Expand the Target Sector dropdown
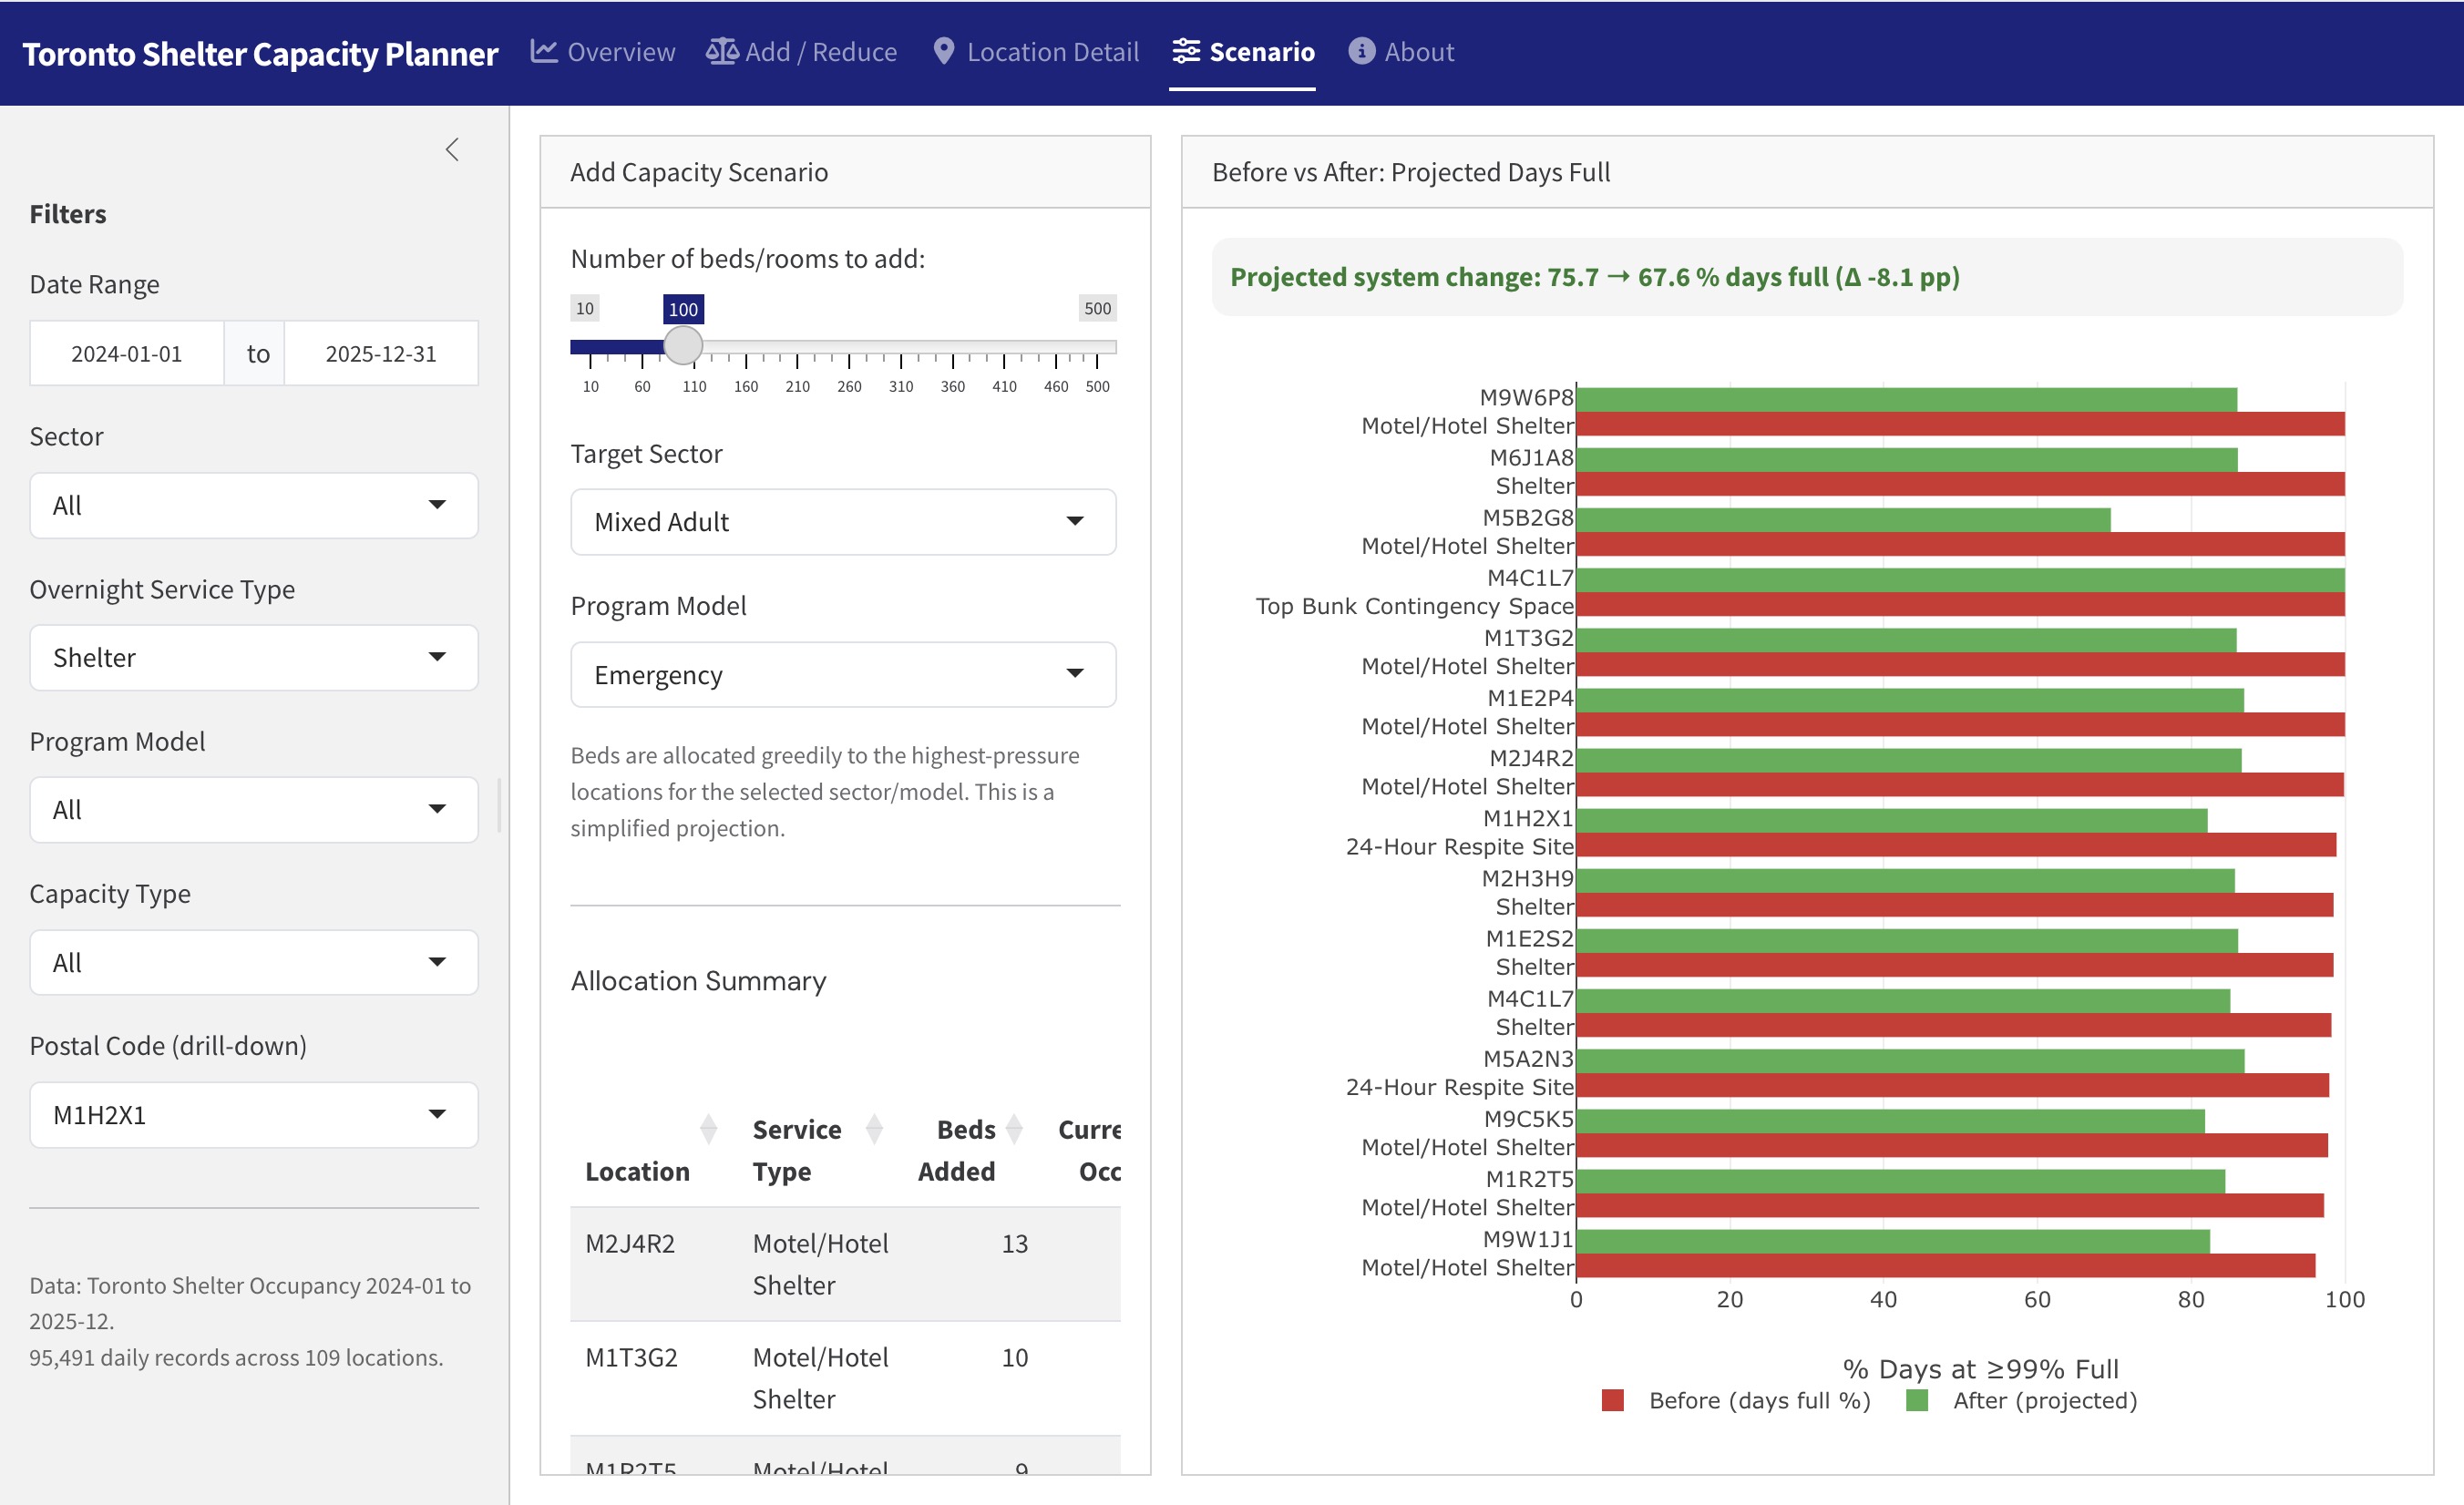Screen dimensions: 2464x1505 click(x=842, y=521)
